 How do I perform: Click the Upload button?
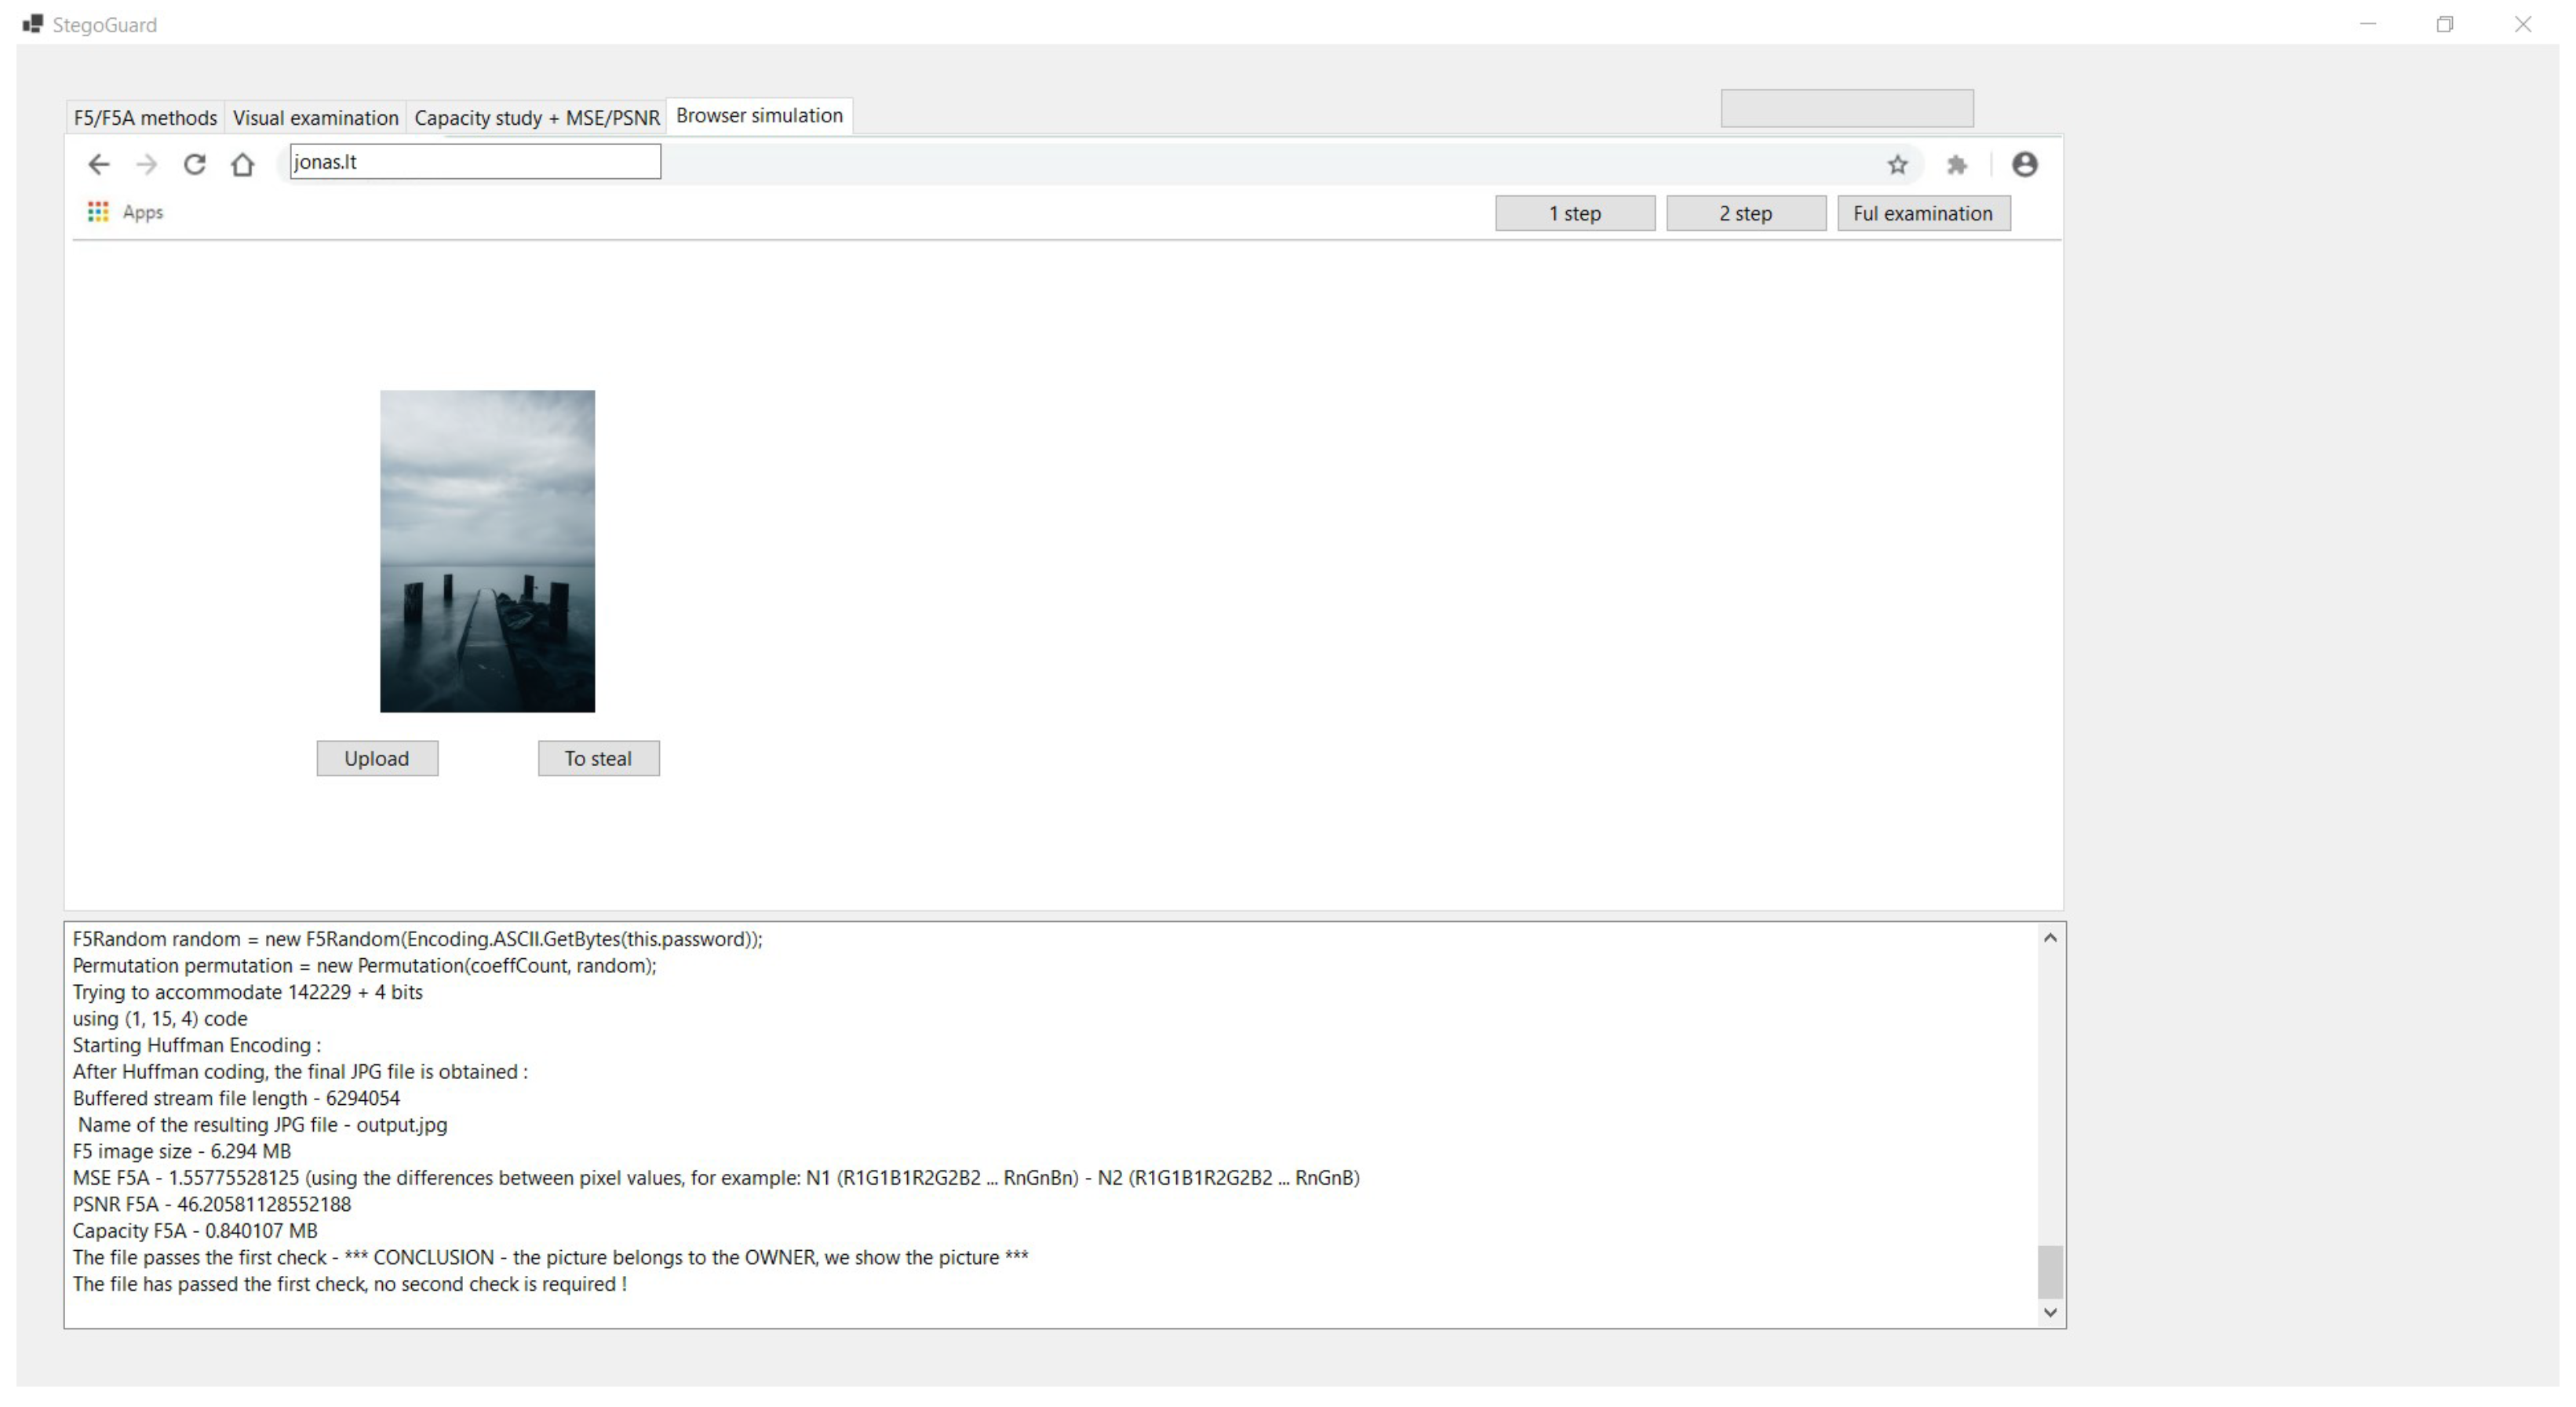pos(377,758)
